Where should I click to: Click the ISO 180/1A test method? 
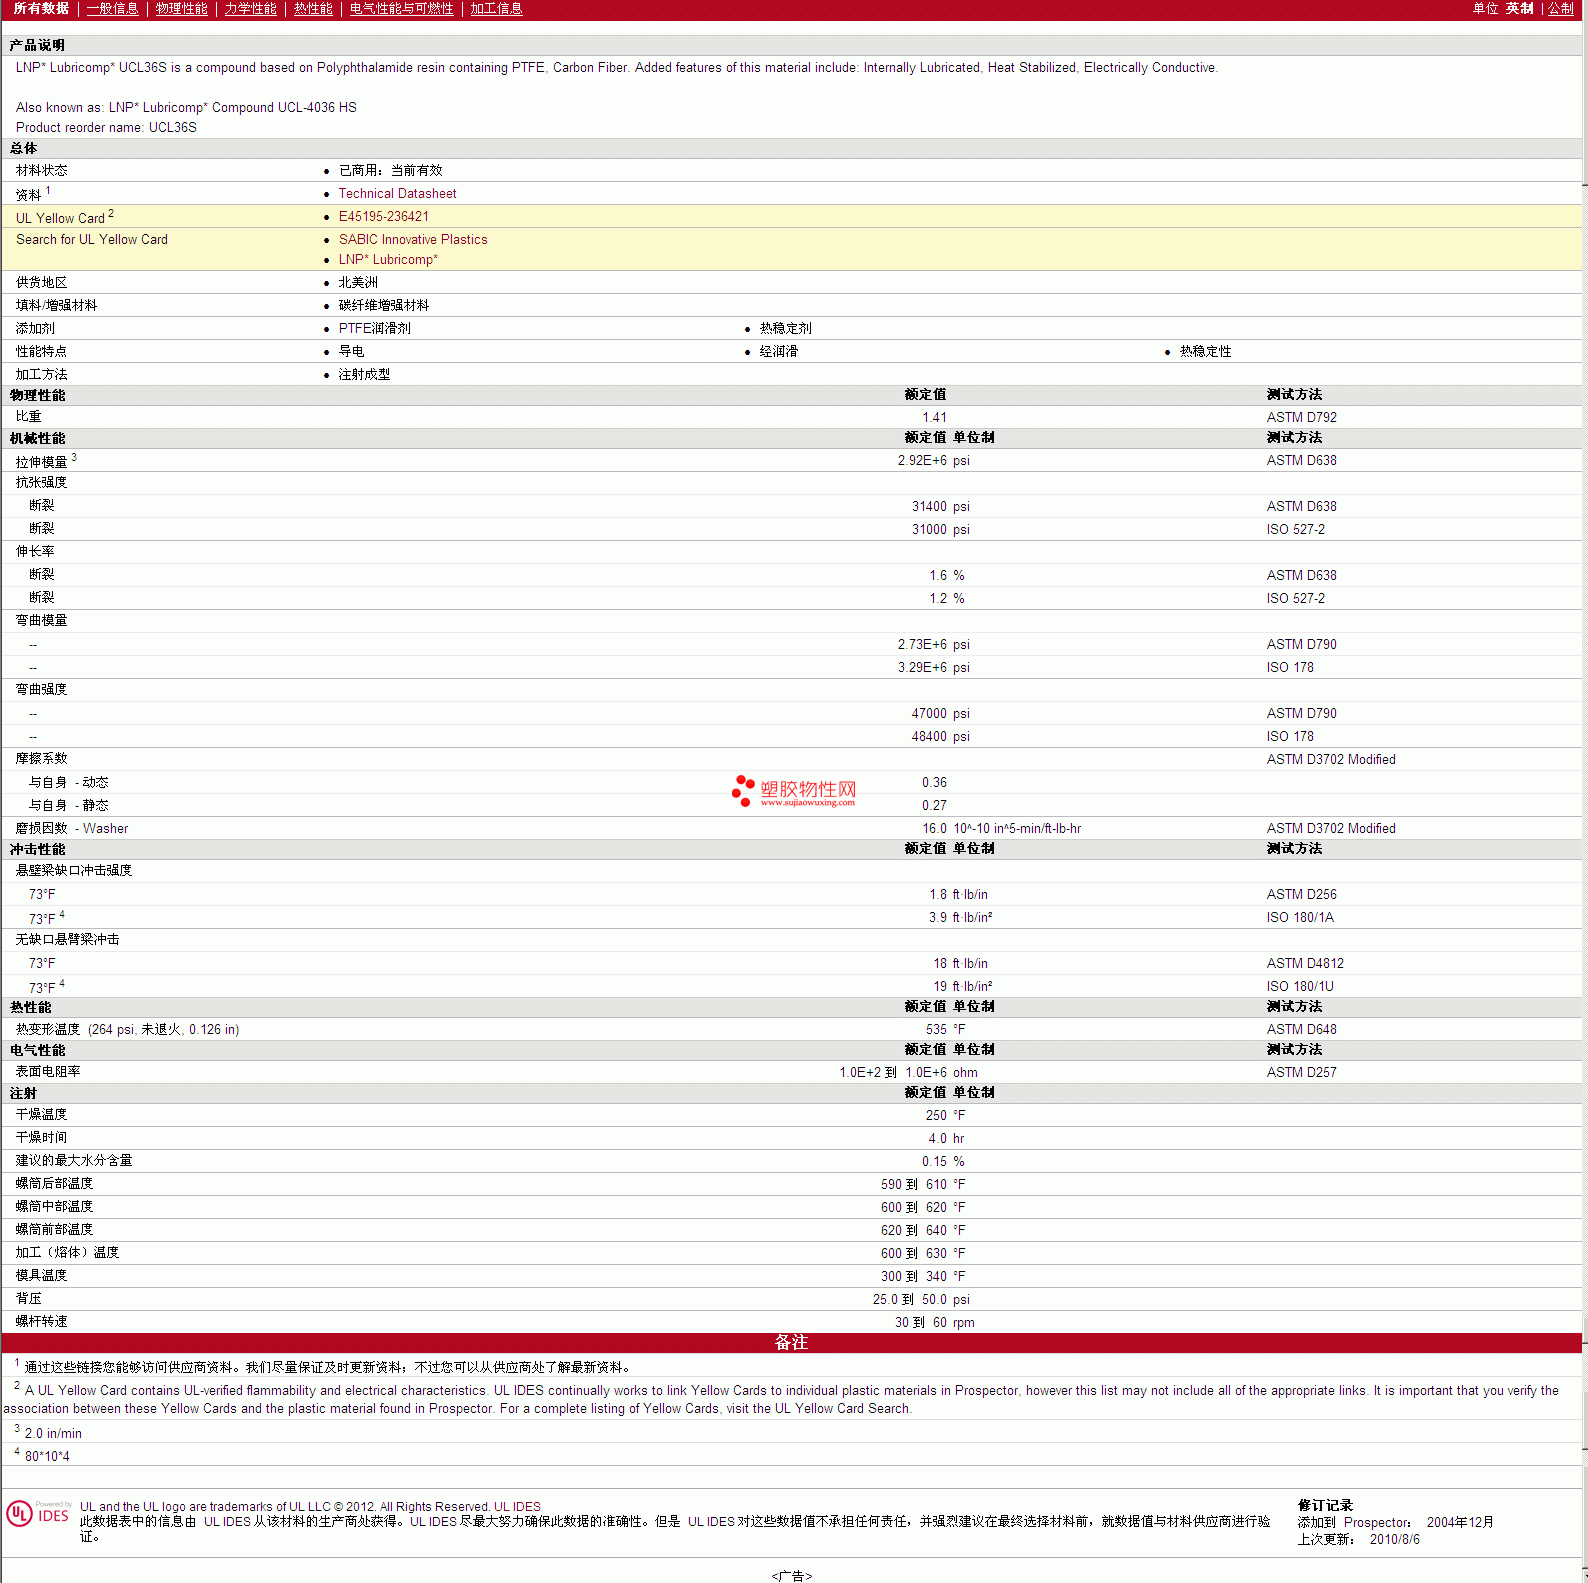coord(1300,918)
